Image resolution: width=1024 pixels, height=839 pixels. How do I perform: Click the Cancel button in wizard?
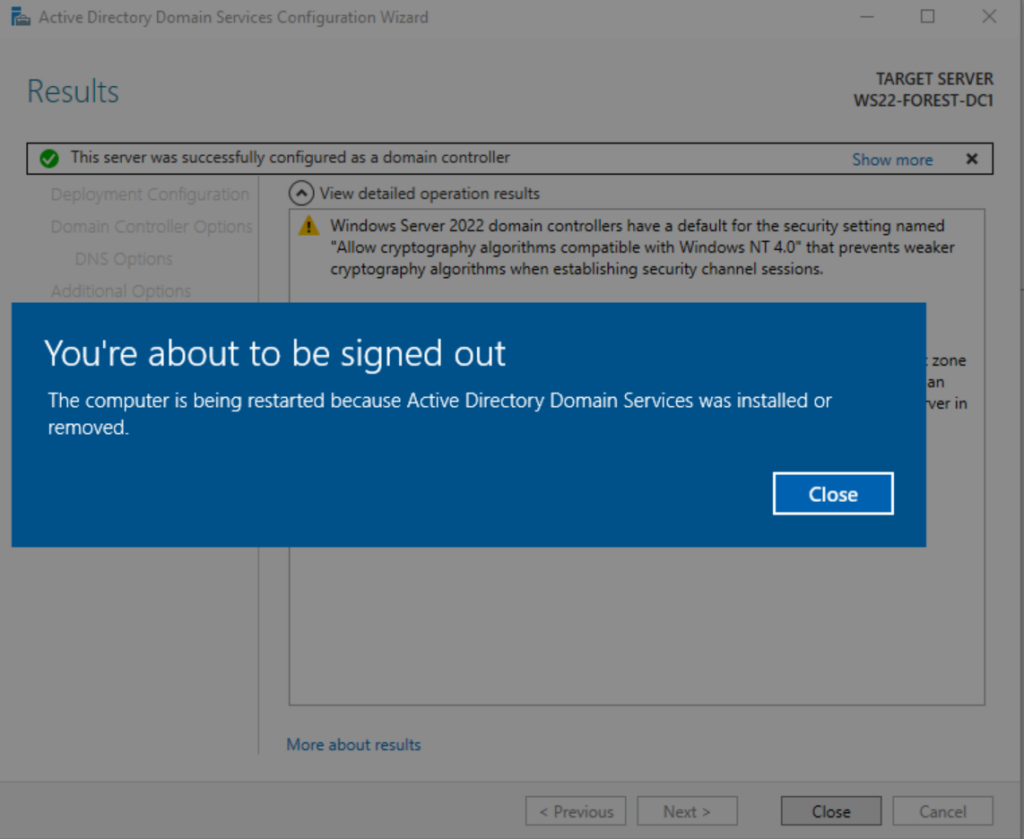[x=942, y=811]
